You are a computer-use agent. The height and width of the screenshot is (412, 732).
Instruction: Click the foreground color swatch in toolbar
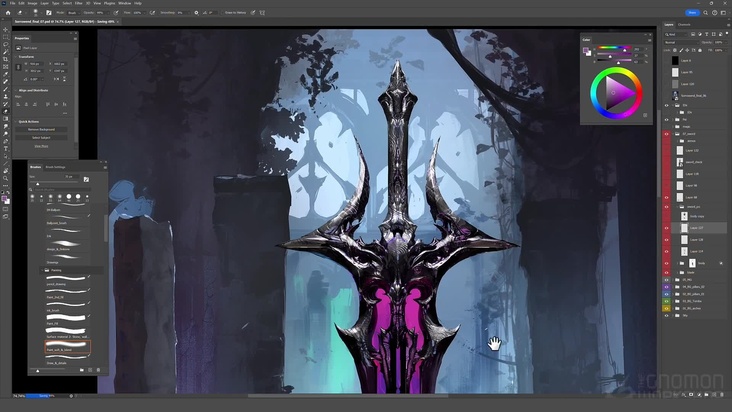pyautogui.click(x=4, y=199)
